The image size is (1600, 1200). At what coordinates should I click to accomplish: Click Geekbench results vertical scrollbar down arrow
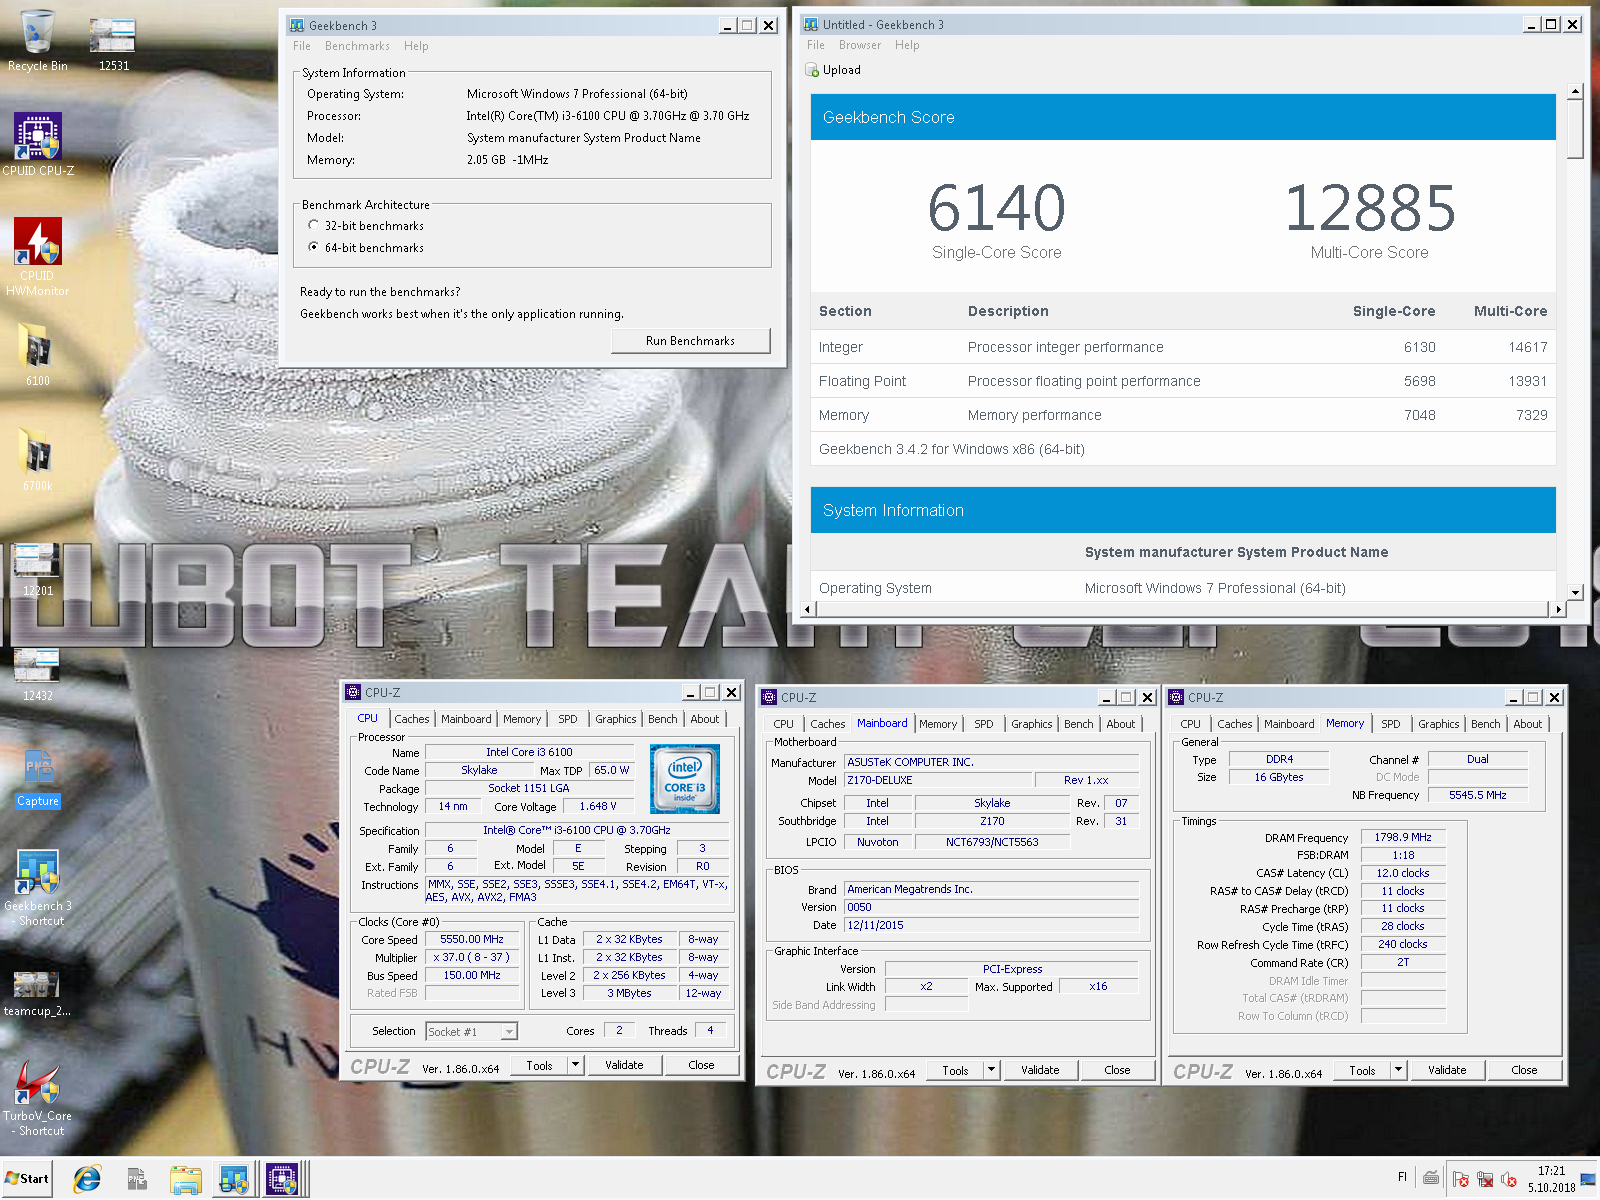(x=1575, y=592)
